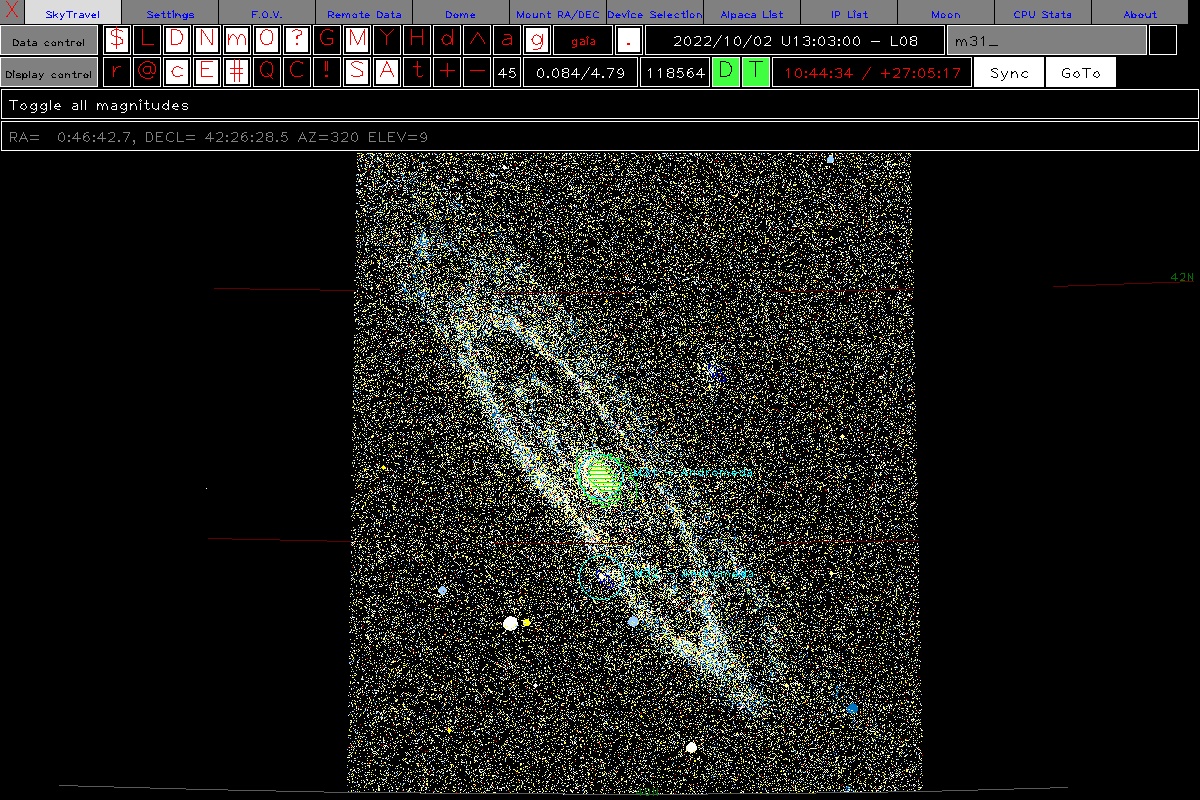Screen dimensions: 1200x800
Task: Click the plus zoom button
Action: tap(447, 73)
